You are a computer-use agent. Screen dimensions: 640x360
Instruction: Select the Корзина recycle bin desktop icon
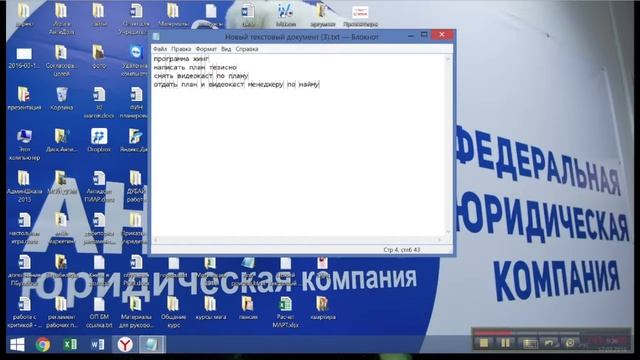click(x=62, y=99)
